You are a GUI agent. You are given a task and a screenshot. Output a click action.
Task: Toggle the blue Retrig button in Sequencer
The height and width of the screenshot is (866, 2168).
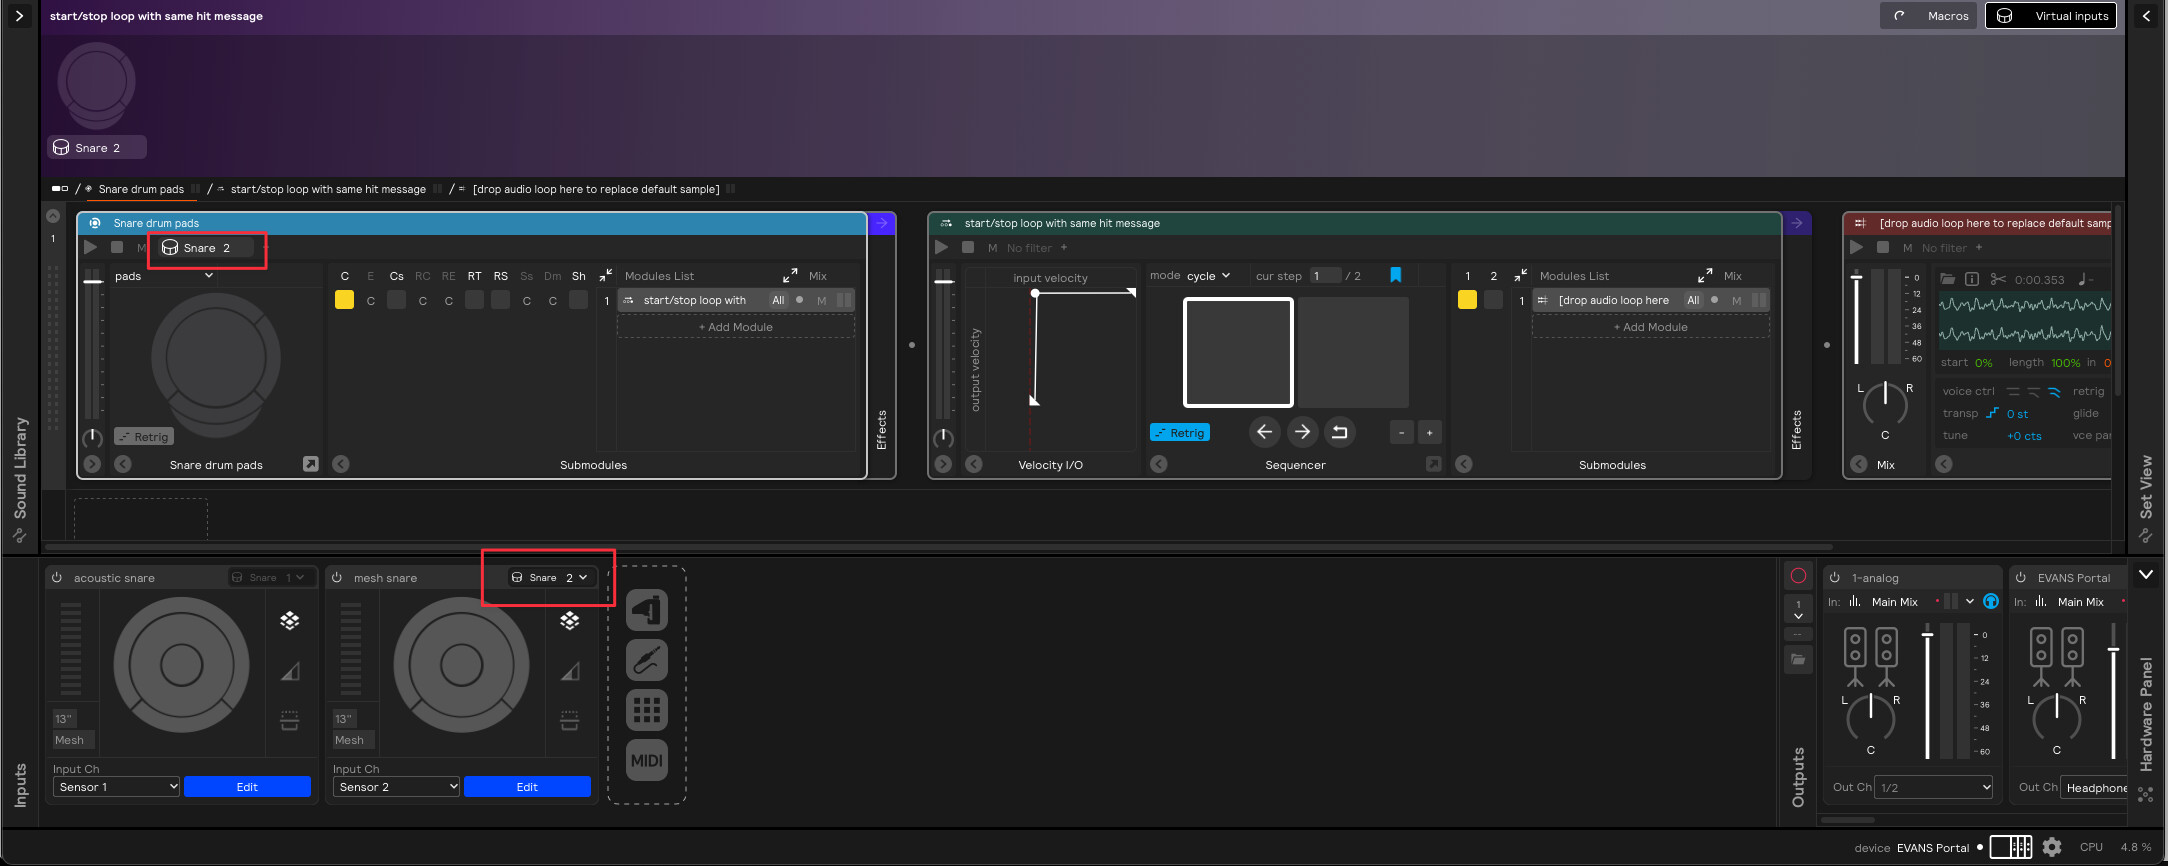pos(1180,433)
